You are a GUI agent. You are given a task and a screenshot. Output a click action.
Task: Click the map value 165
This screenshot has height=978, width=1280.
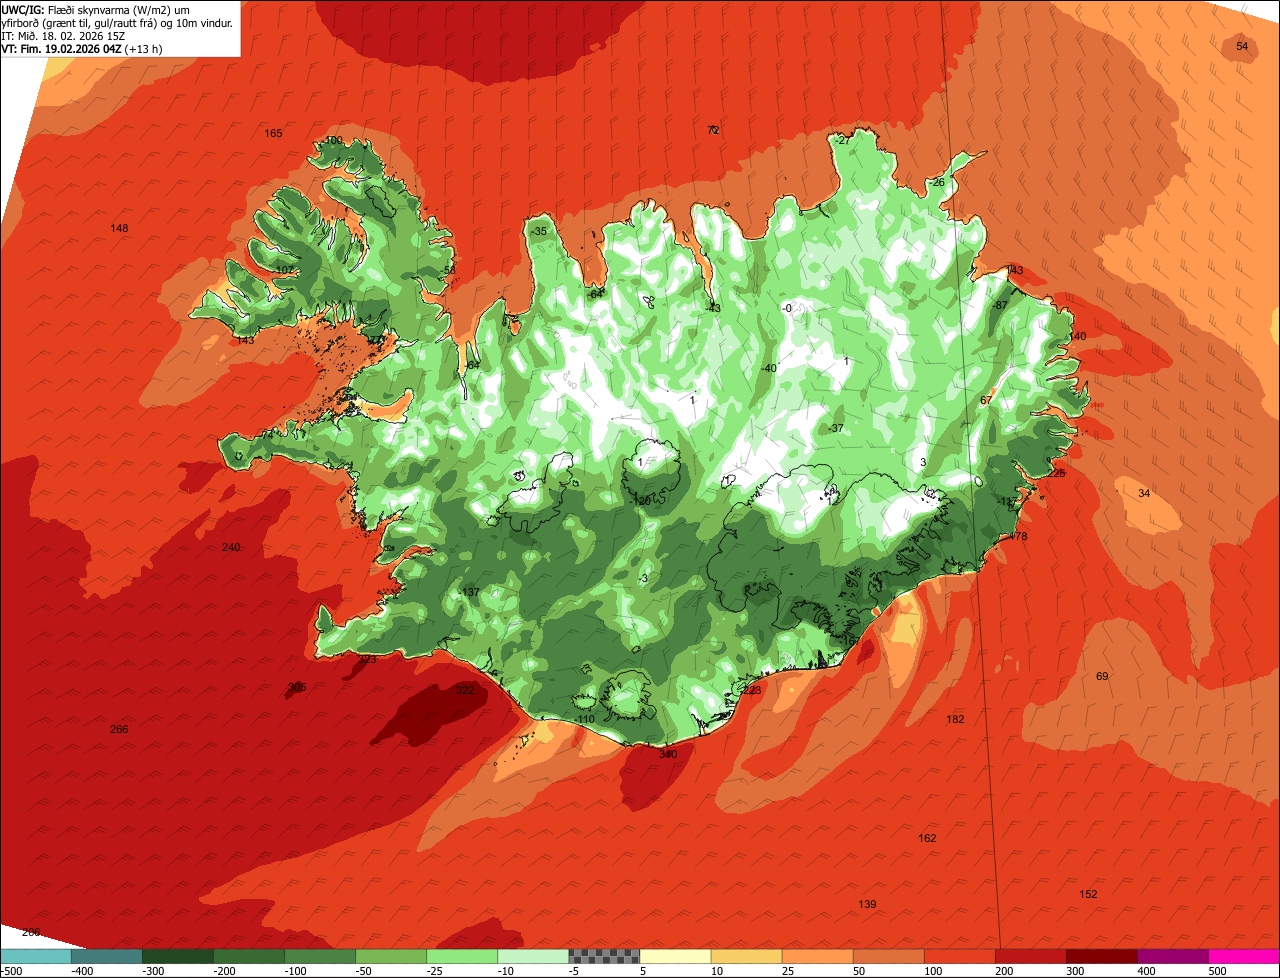(273, 134)
